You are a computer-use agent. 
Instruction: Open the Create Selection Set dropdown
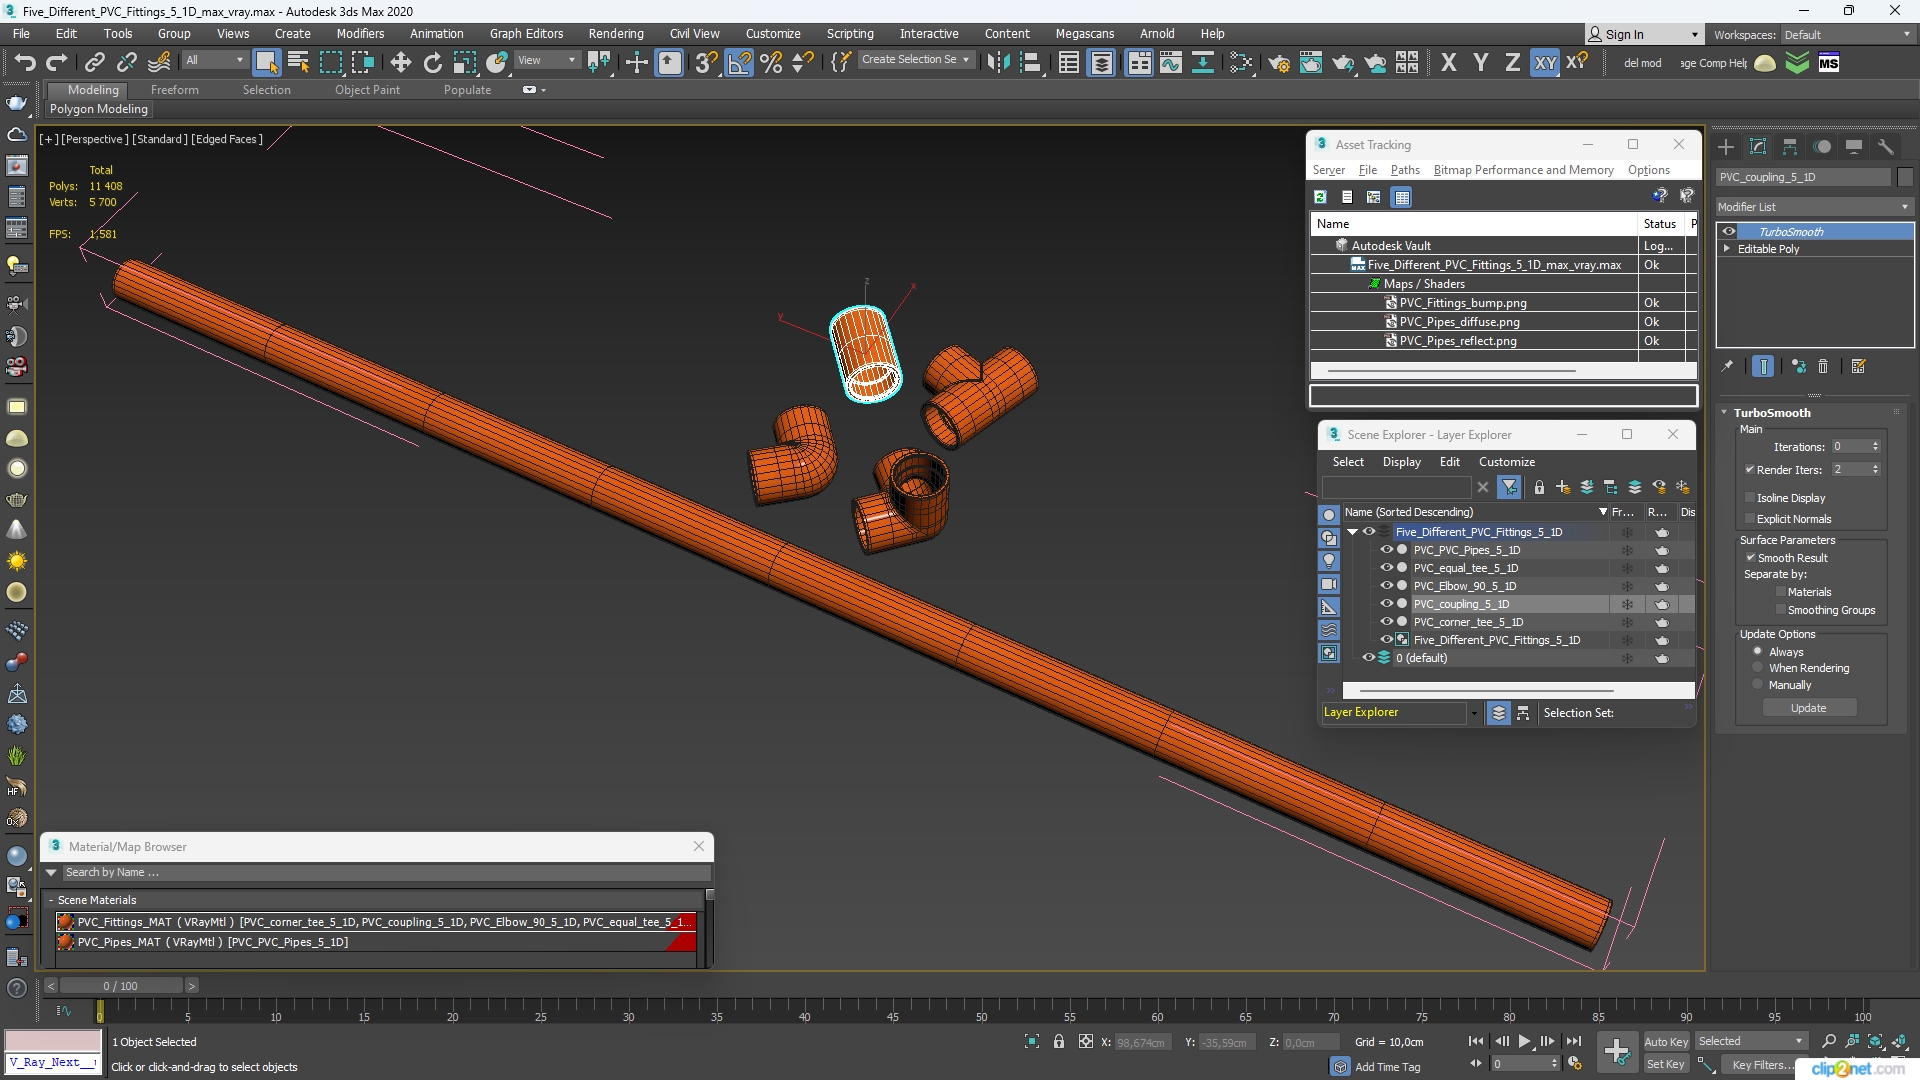pyautogui.click(x=915, y=60)
